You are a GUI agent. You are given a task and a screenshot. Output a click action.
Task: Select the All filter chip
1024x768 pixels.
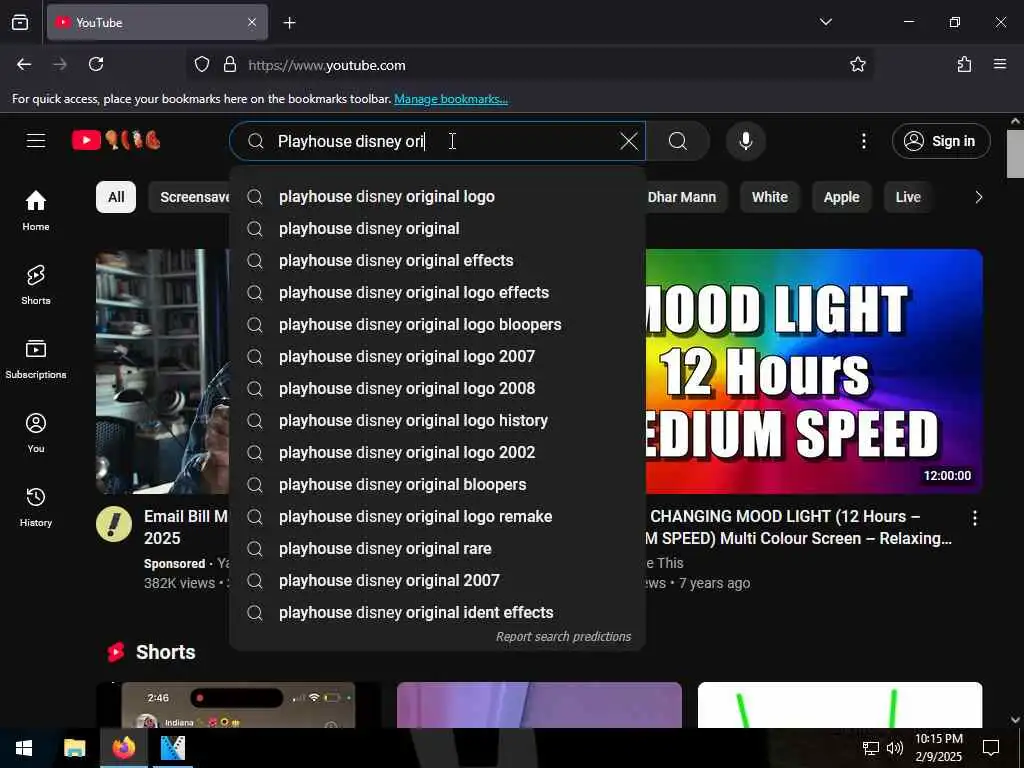116,197
